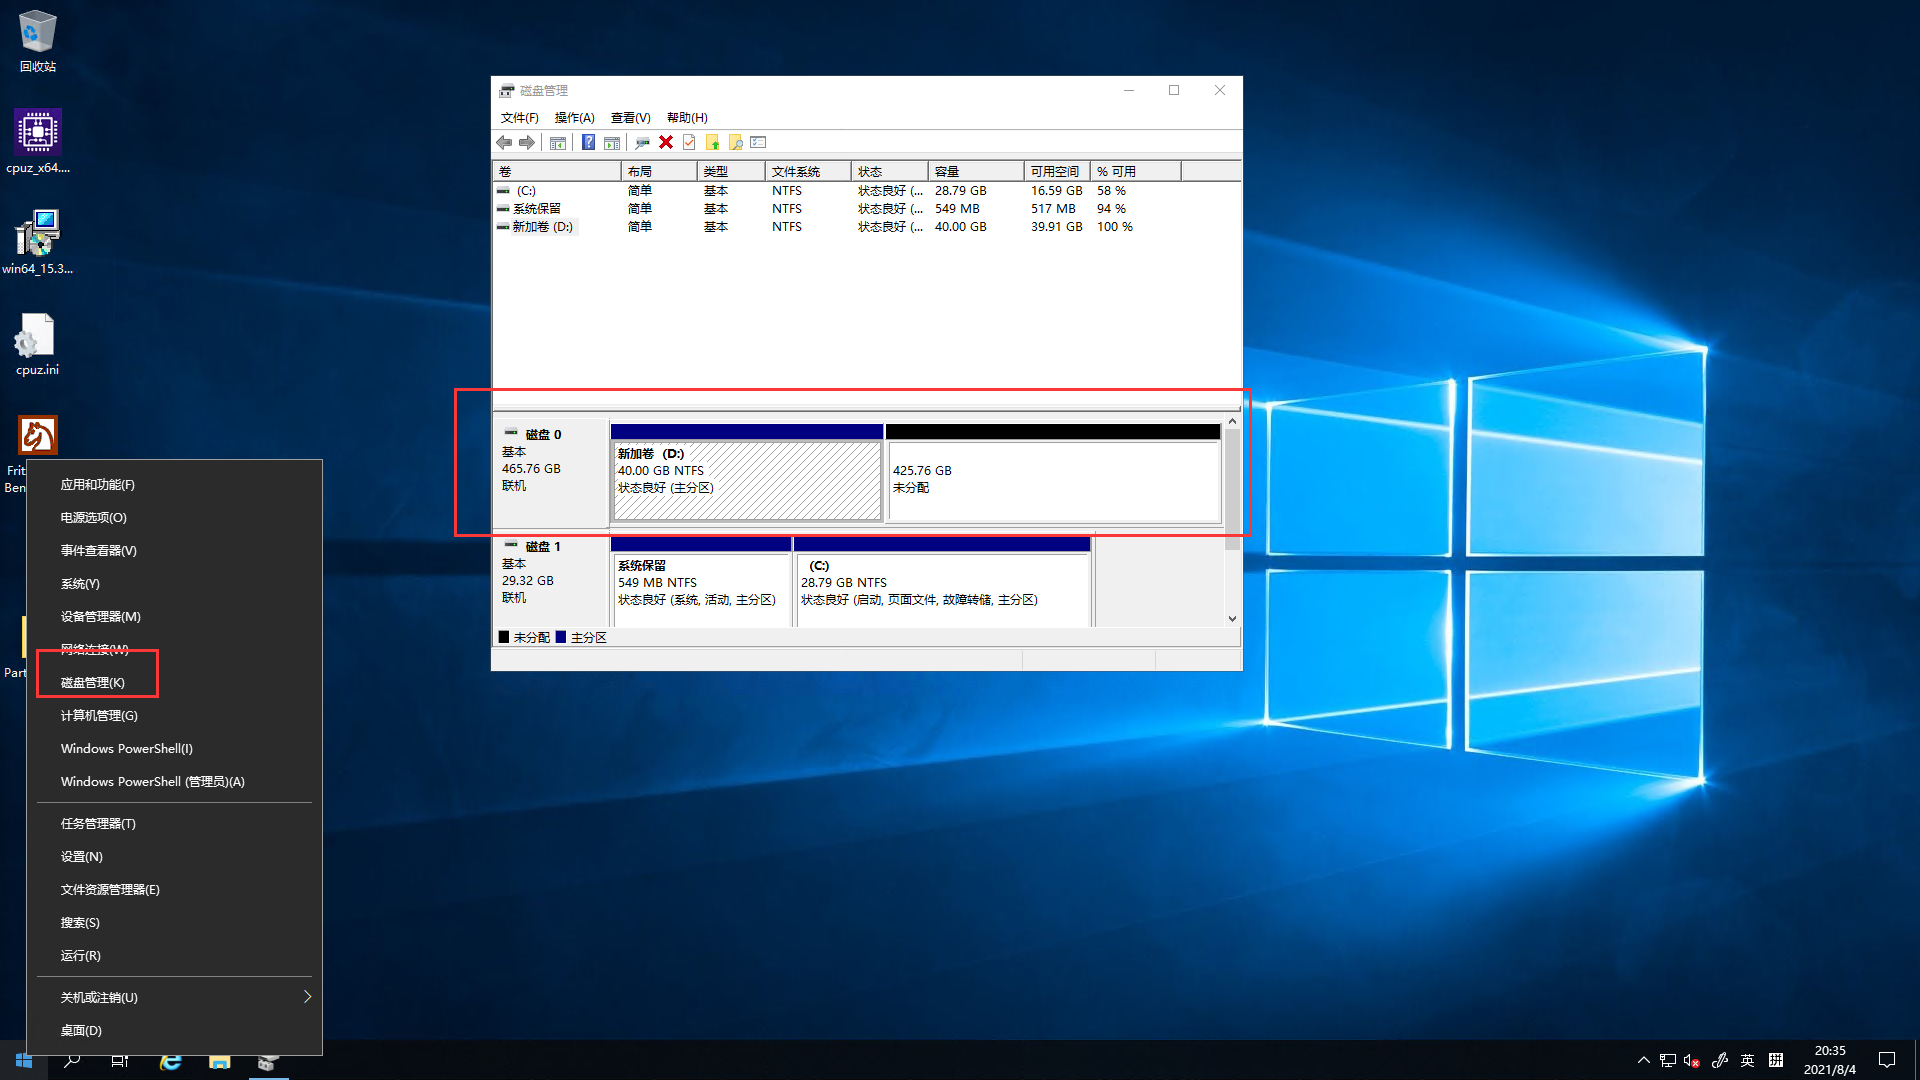Image resolution: width=1920 pixels, height=1080 pixels.
Task: Choose 系统(Y) in the context menu
Action: pyautogui.click(x=174, y=584)
